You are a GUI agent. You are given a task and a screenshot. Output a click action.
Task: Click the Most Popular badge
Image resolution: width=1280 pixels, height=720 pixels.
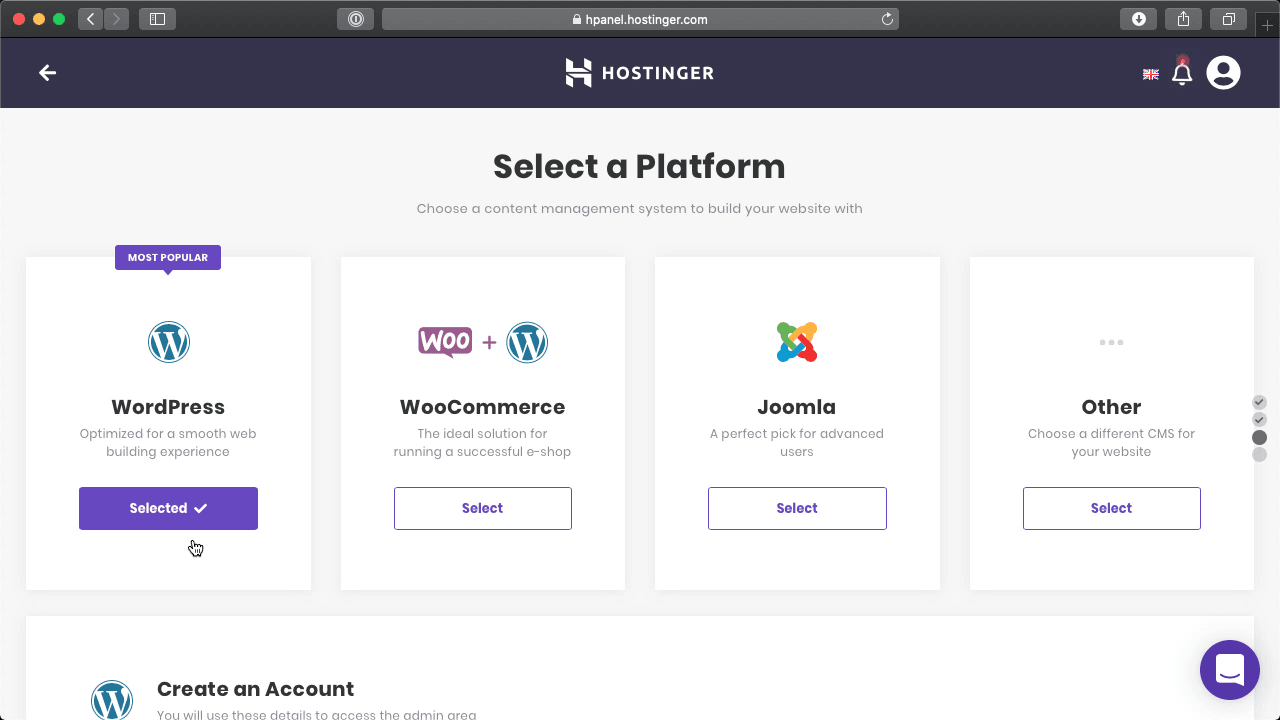168,257
